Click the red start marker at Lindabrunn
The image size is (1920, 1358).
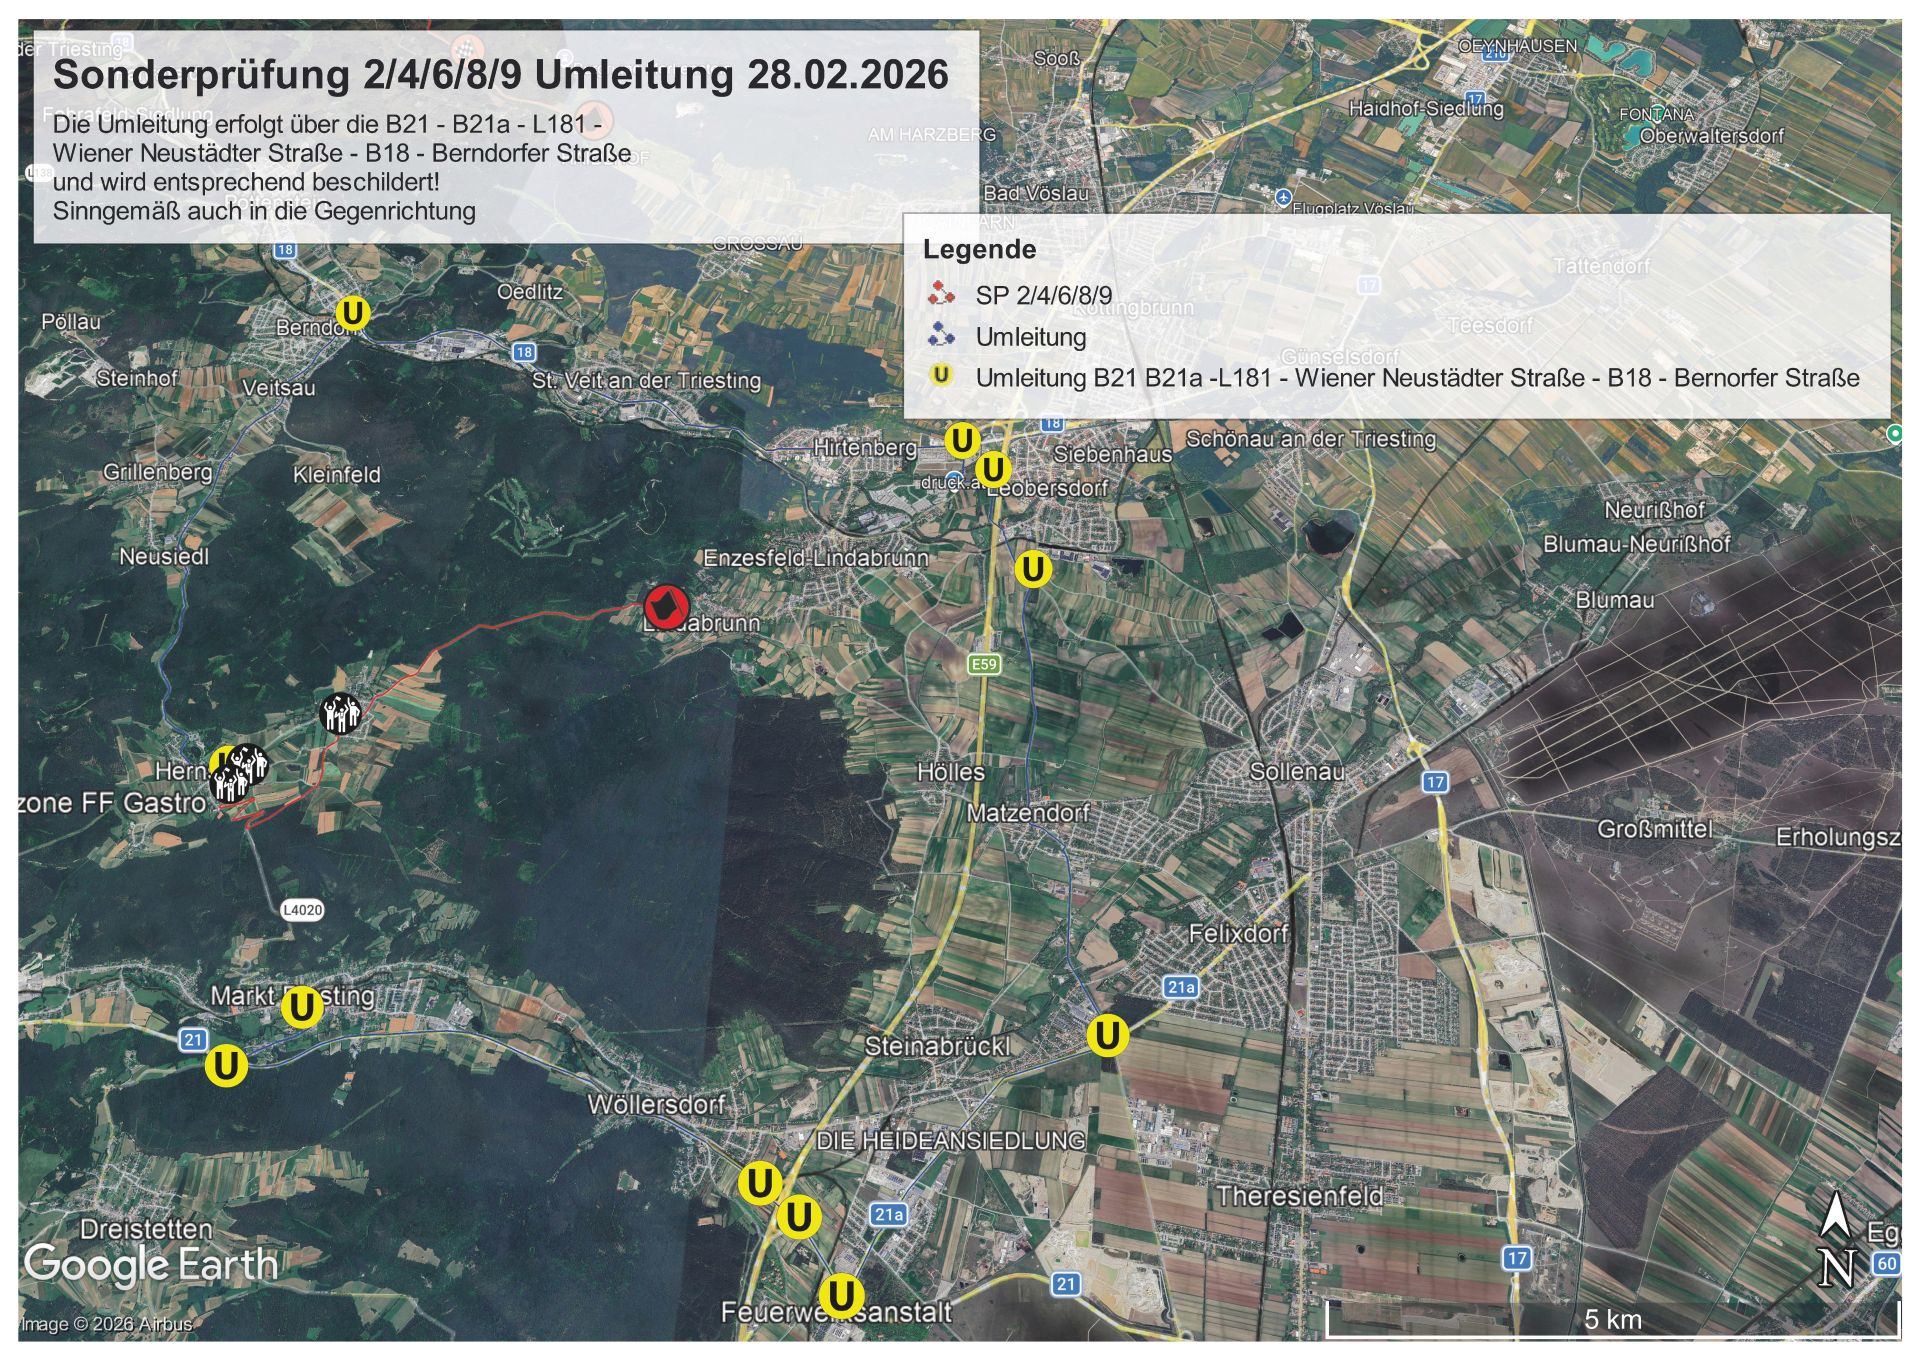coord(665,607)
